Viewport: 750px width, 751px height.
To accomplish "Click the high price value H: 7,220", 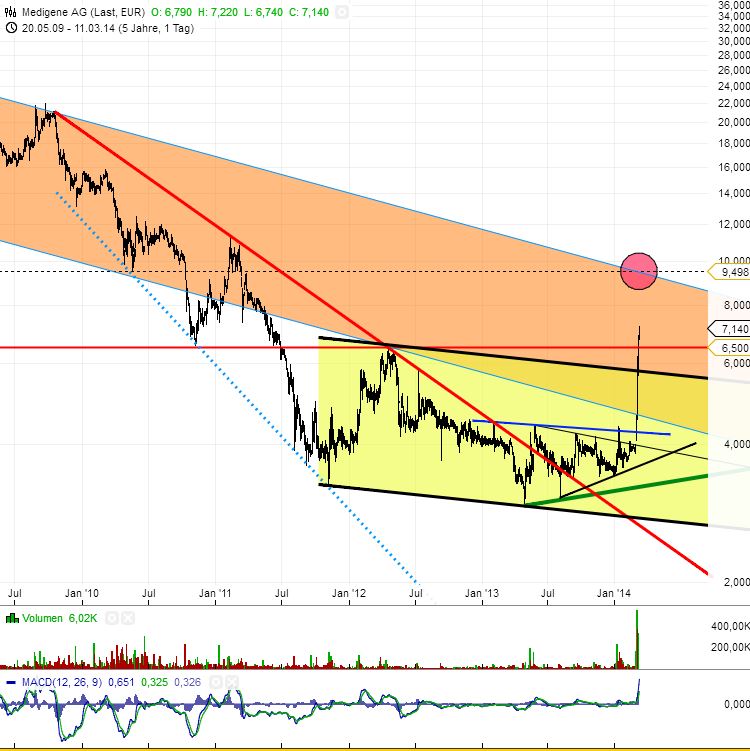I will tap(218, 12).
